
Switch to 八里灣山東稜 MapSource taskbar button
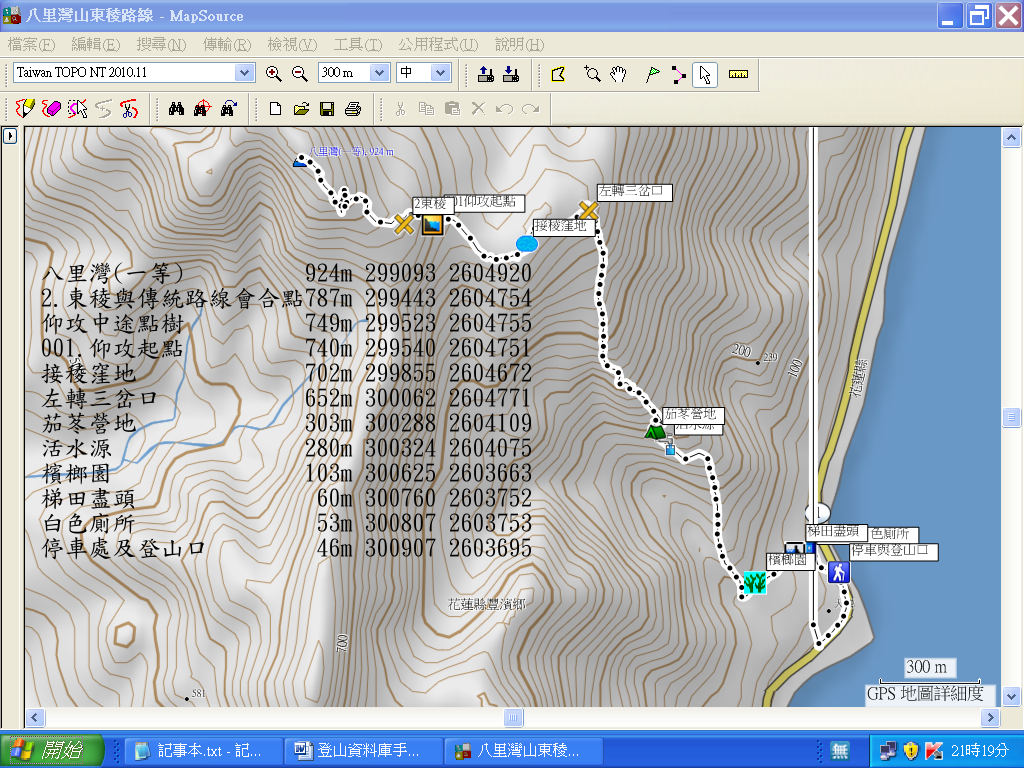click(523, 751)
